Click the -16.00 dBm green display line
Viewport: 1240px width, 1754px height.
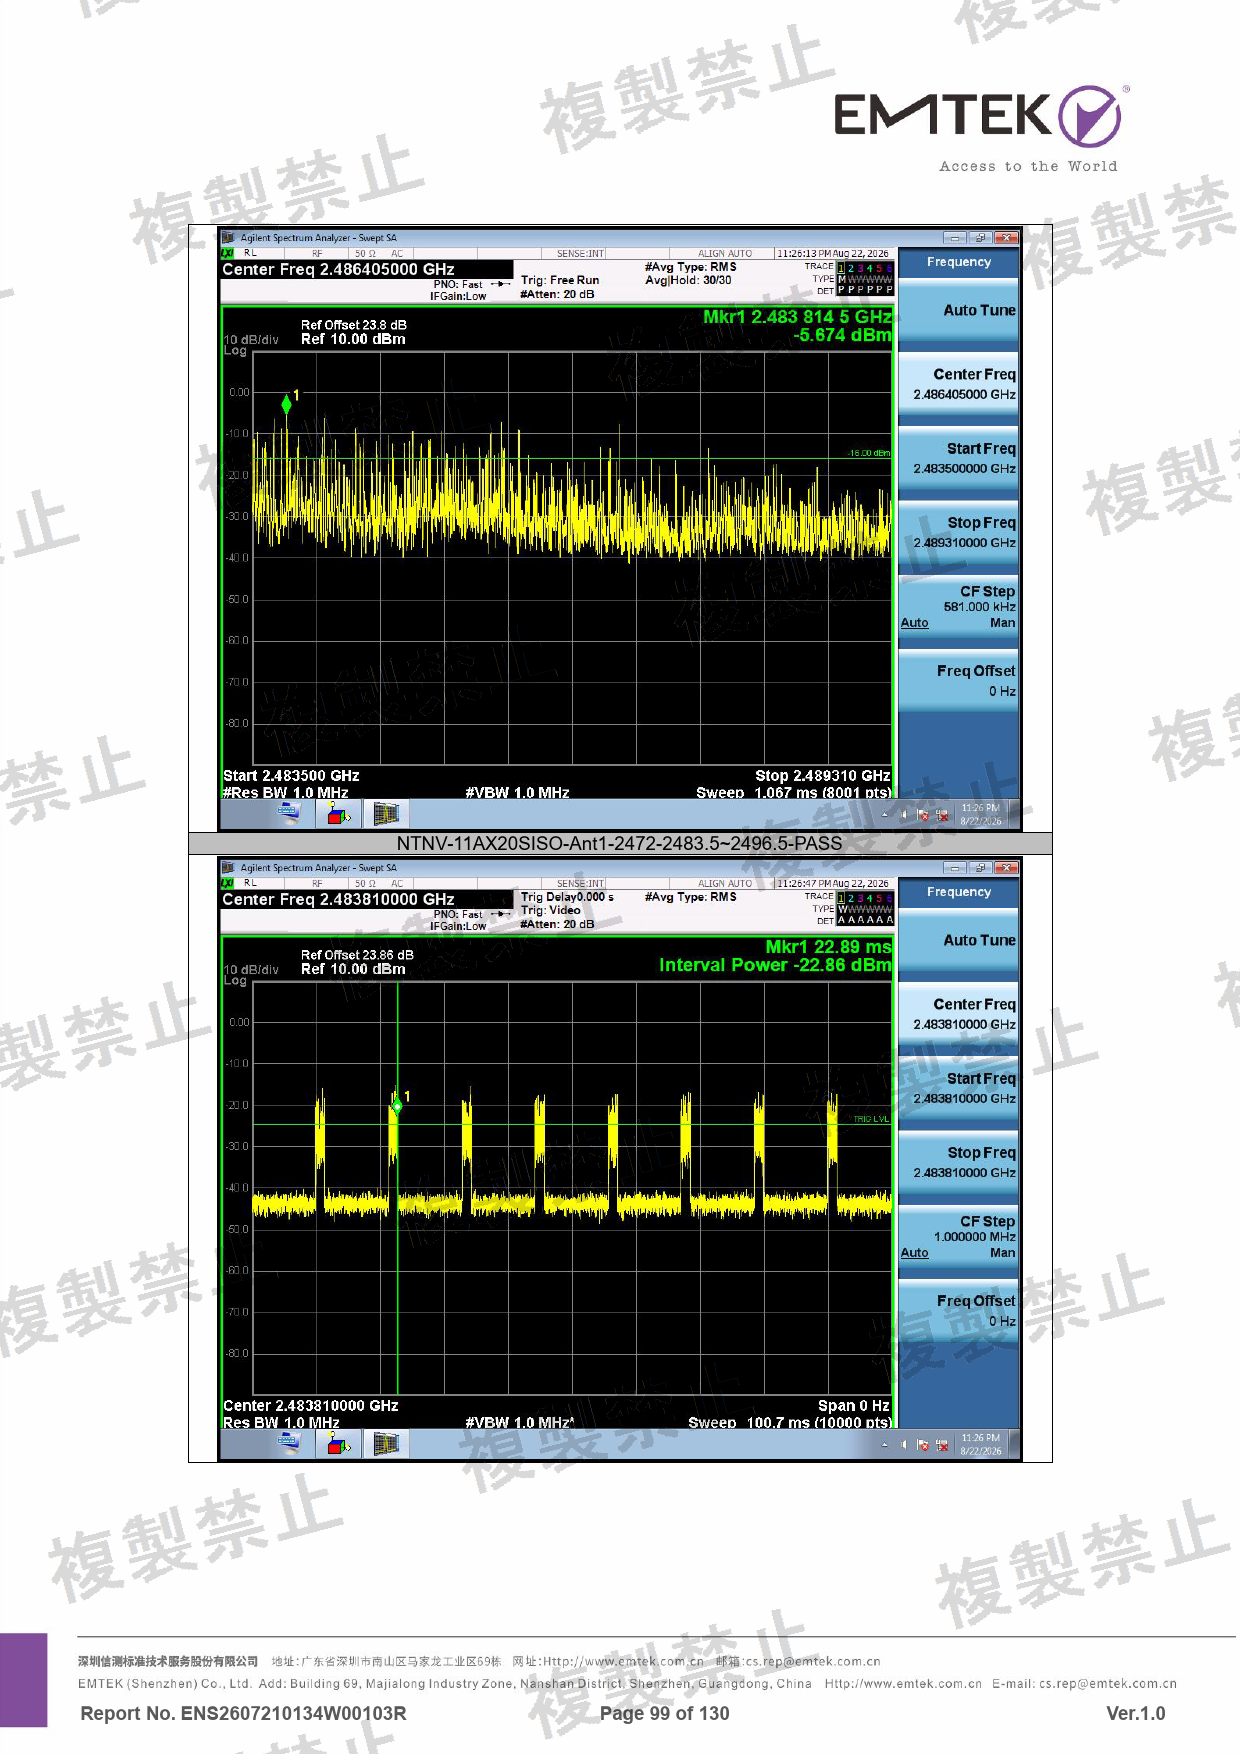[x=572, y=459]
